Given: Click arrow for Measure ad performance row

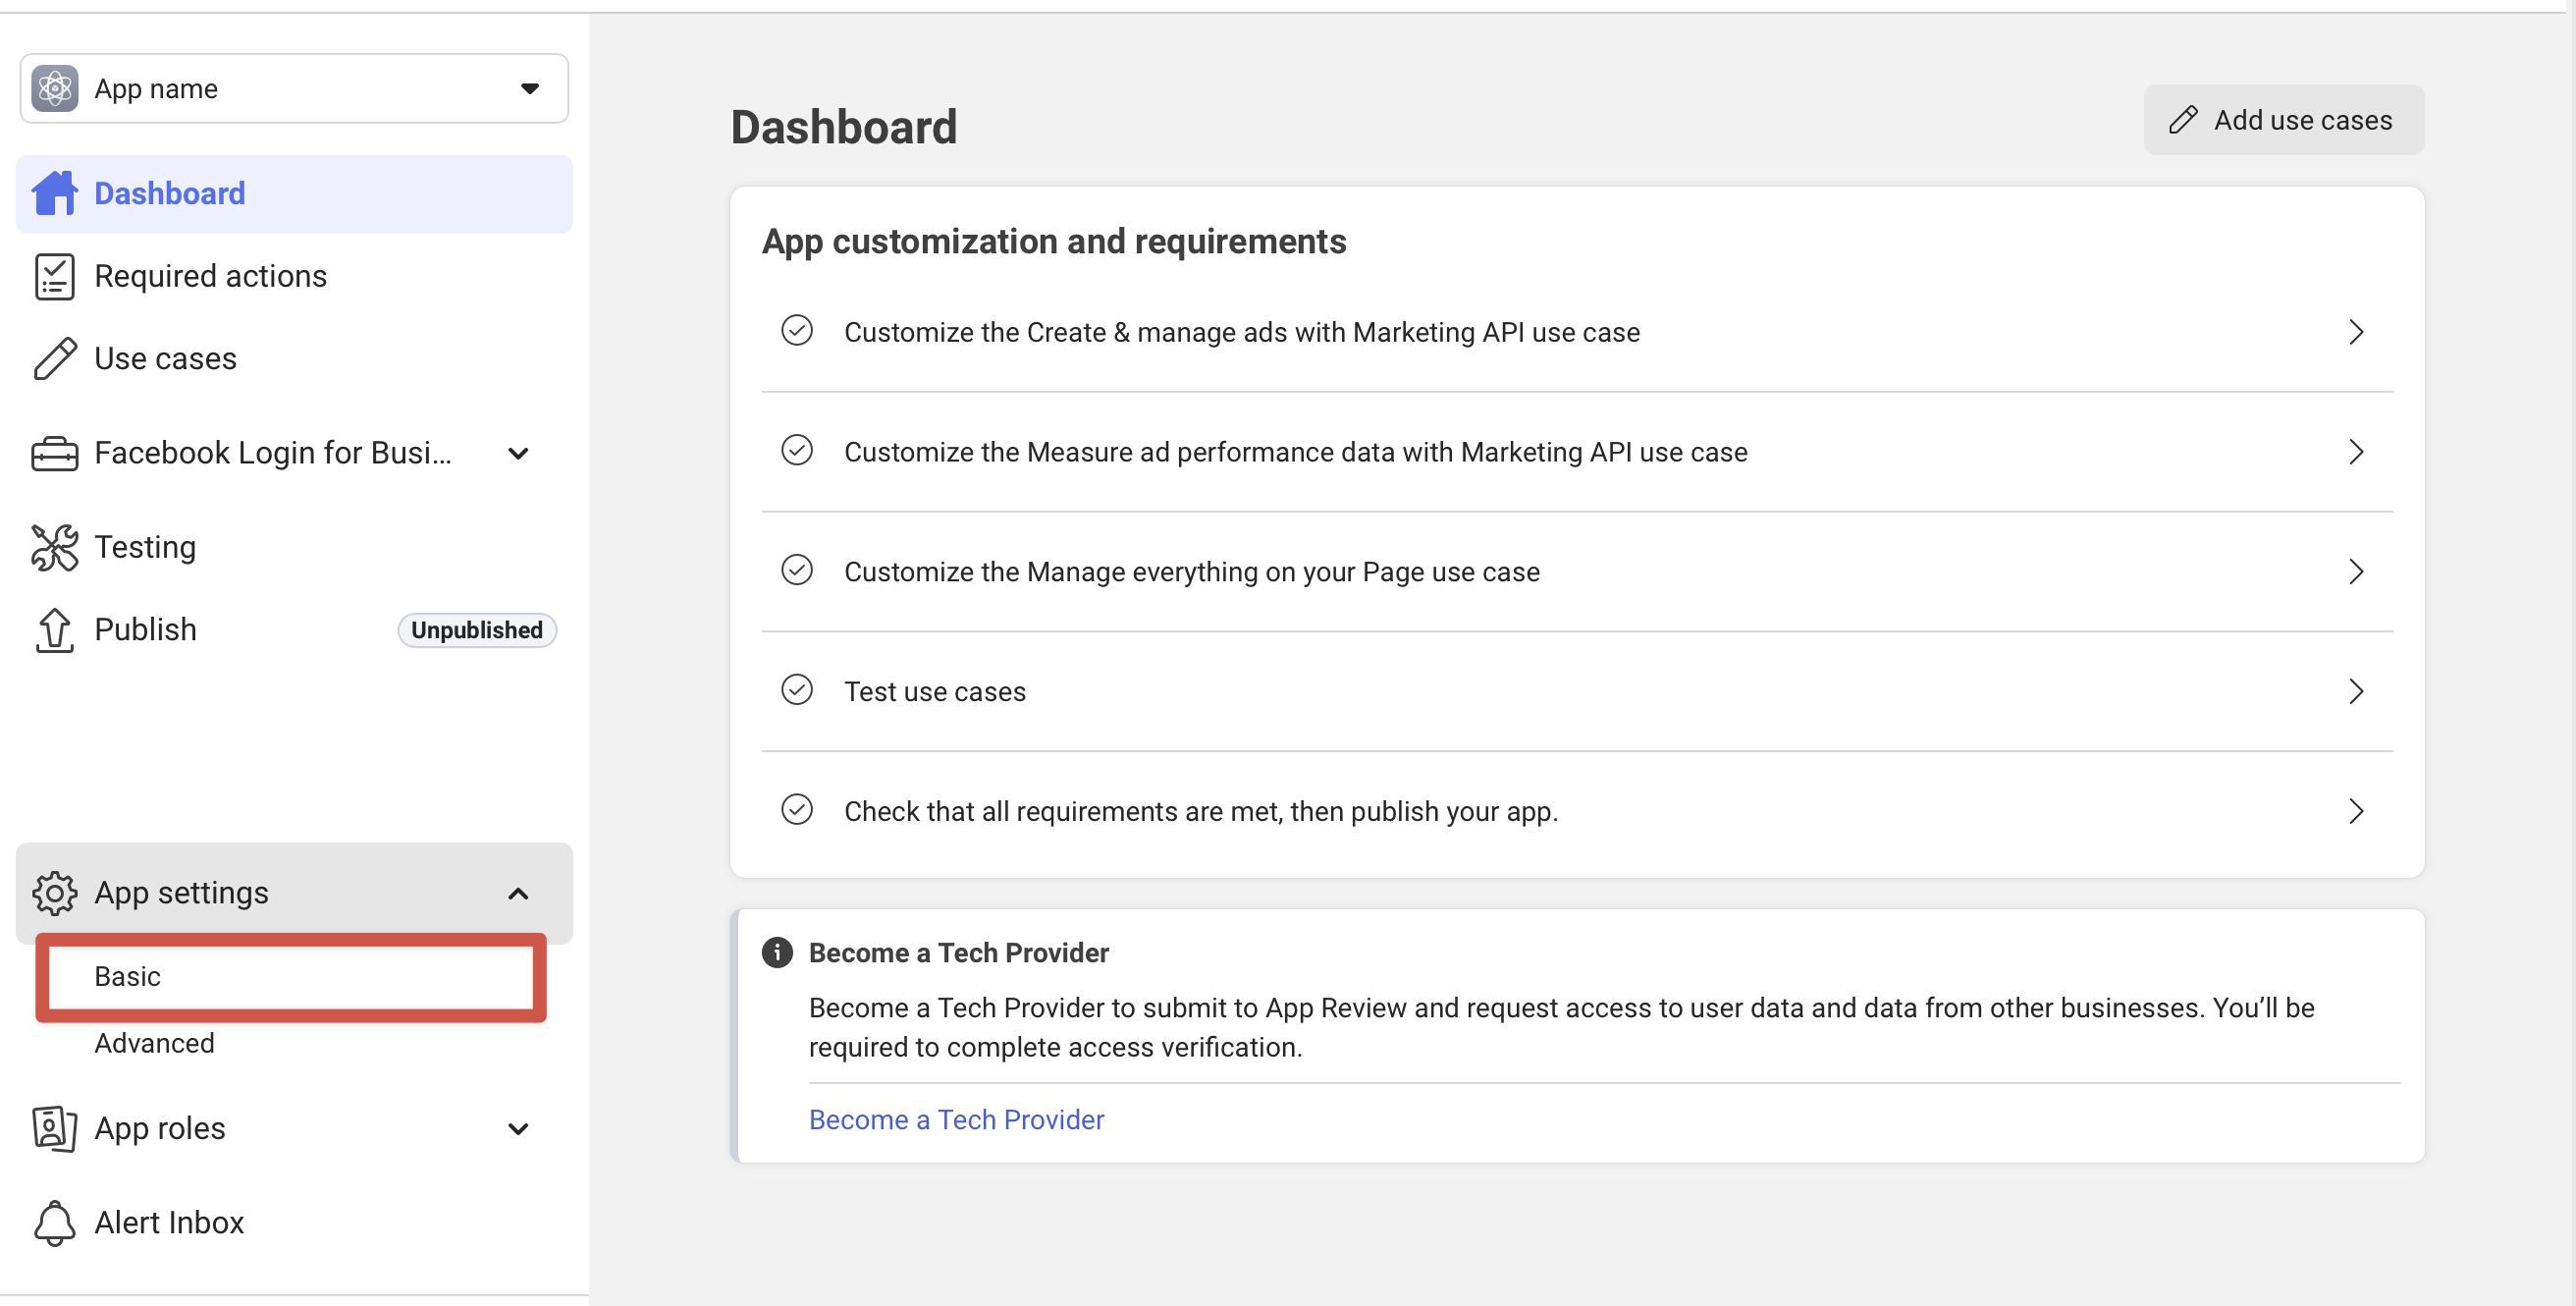Looking at the screenshot, I should point(2357,452).
